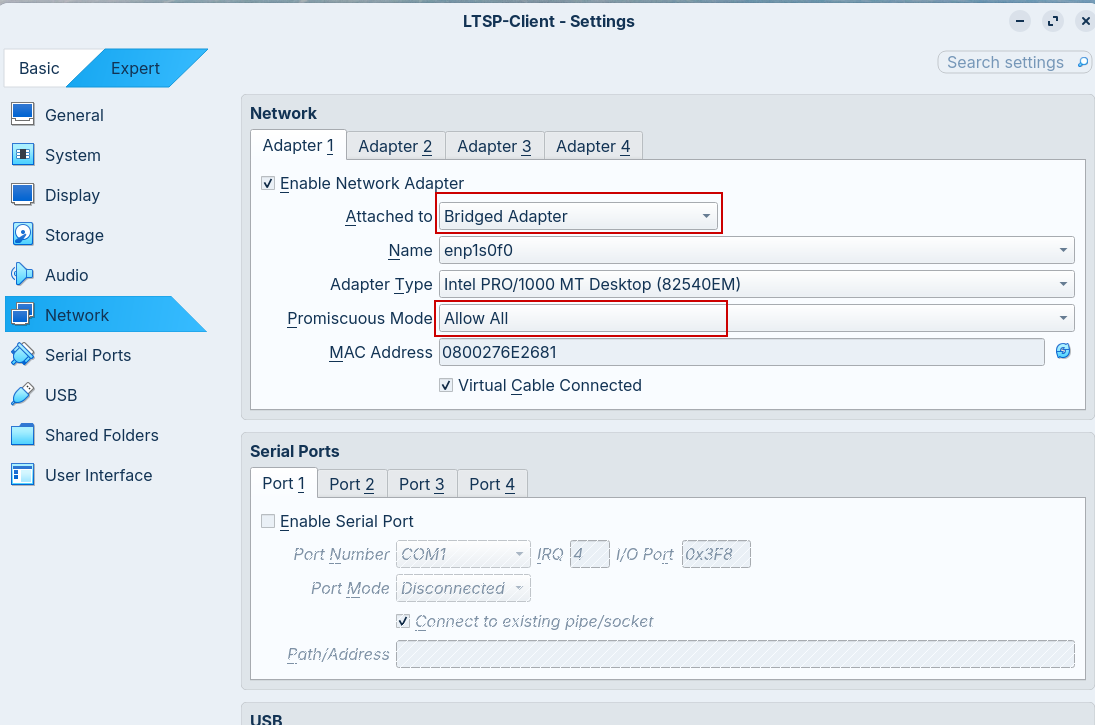The image size is (1095, 725).
Task: Open the General settings monitor icon
Action: click(x=22, y=115)
